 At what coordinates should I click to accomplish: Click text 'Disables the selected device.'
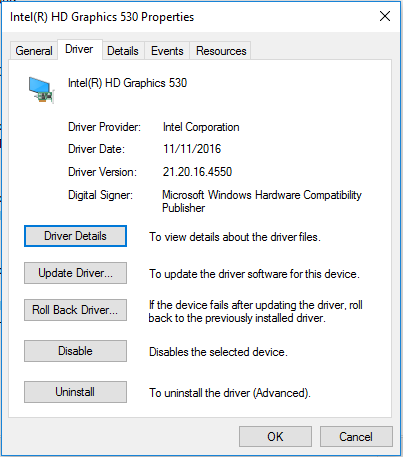point(218,352)
